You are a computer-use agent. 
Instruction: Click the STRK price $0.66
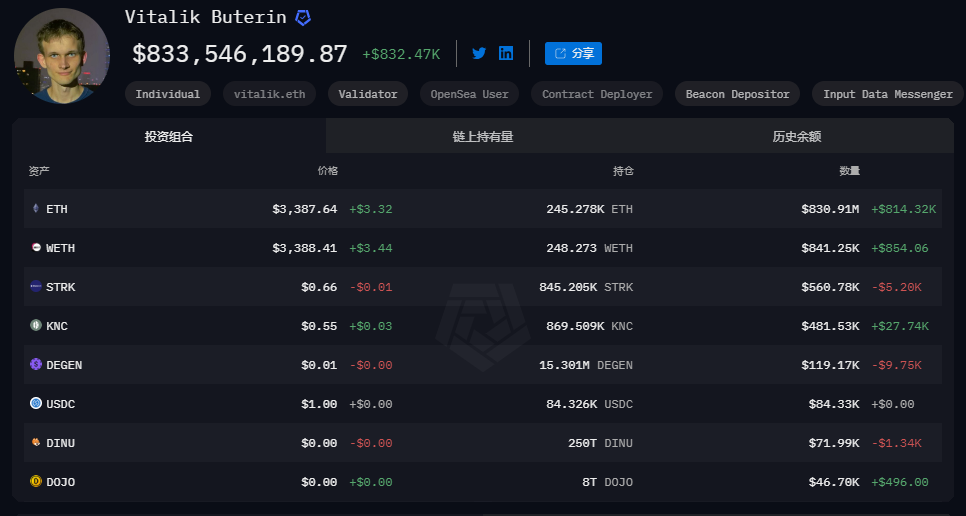click(x=319, y=287)
